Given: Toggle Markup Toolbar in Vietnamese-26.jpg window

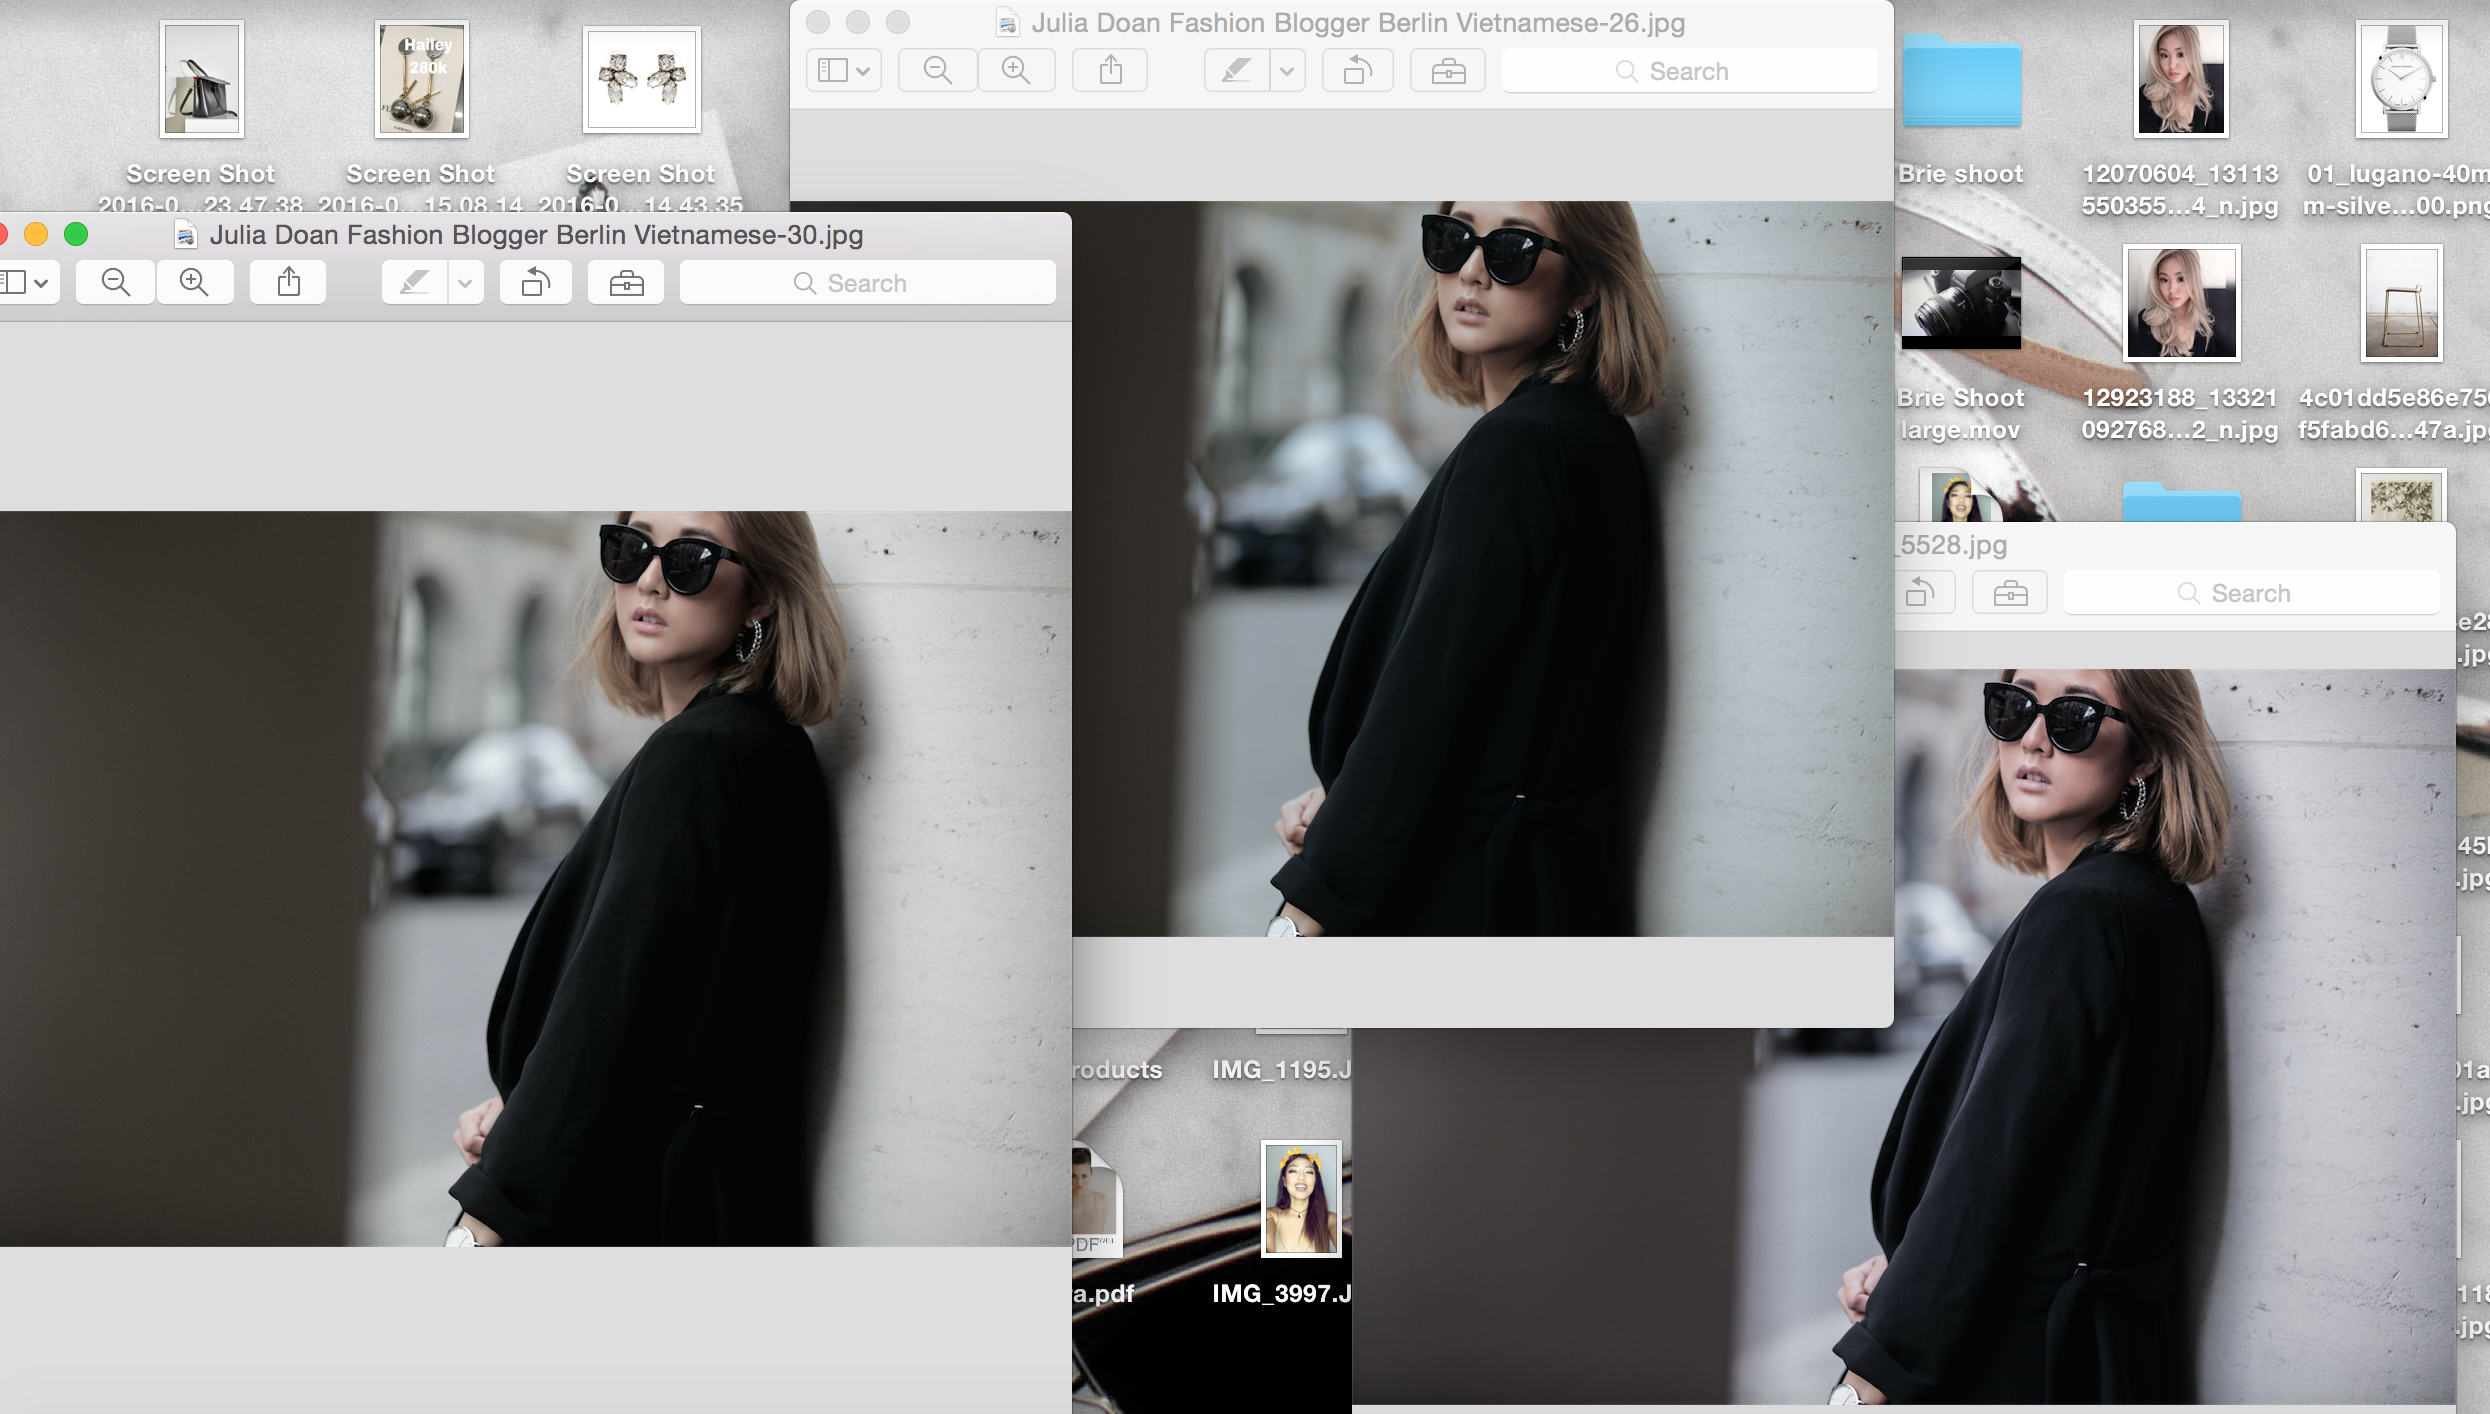Looking at the screenshot, I should click(x=1448, y=71).
